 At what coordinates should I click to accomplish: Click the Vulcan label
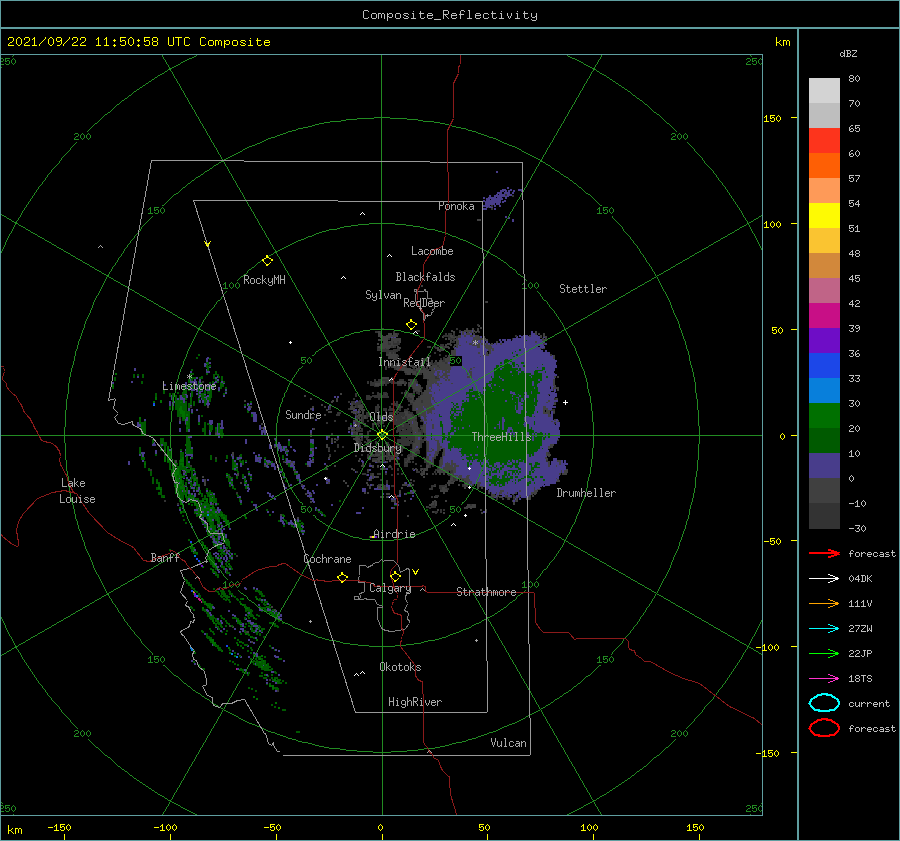tap(509, 743)
